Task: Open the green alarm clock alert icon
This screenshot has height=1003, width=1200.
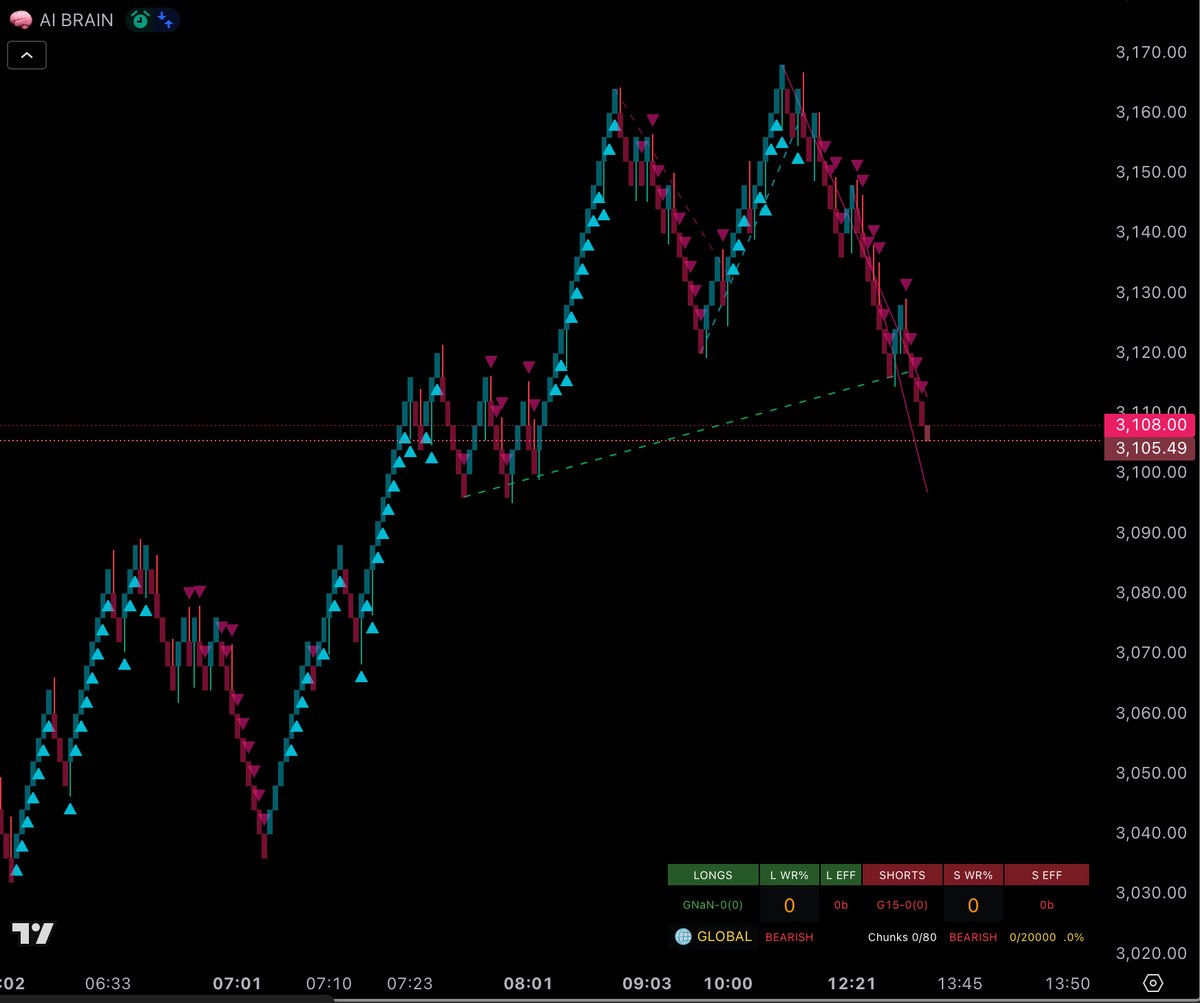Action: coord(141,19)
